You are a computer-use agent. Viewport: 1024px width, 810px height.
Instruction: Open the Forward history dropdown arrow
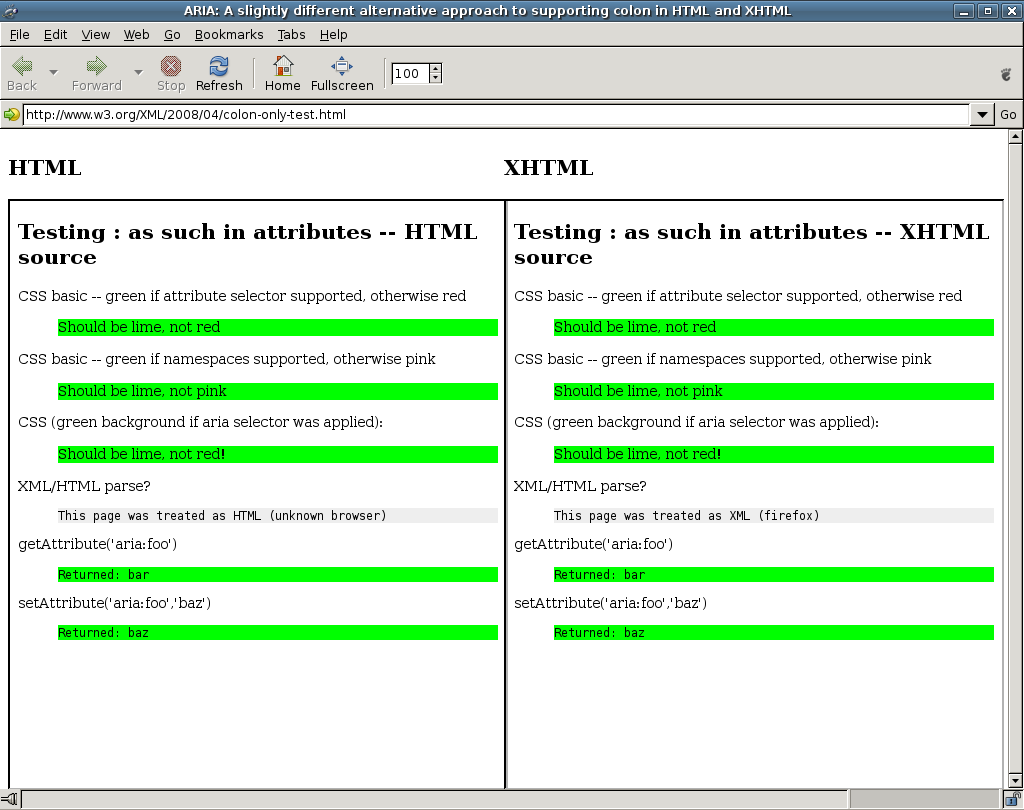(x=138, y=73)
